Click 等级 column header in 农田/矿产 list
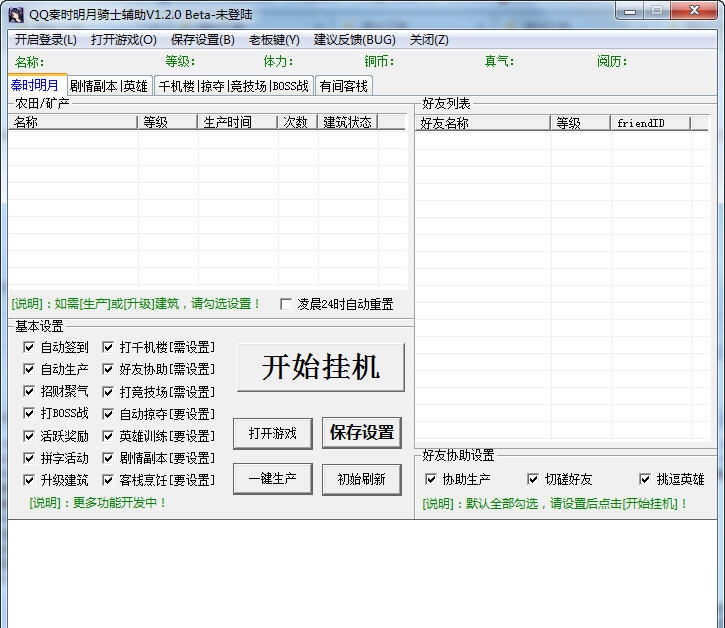 point(168,122)
